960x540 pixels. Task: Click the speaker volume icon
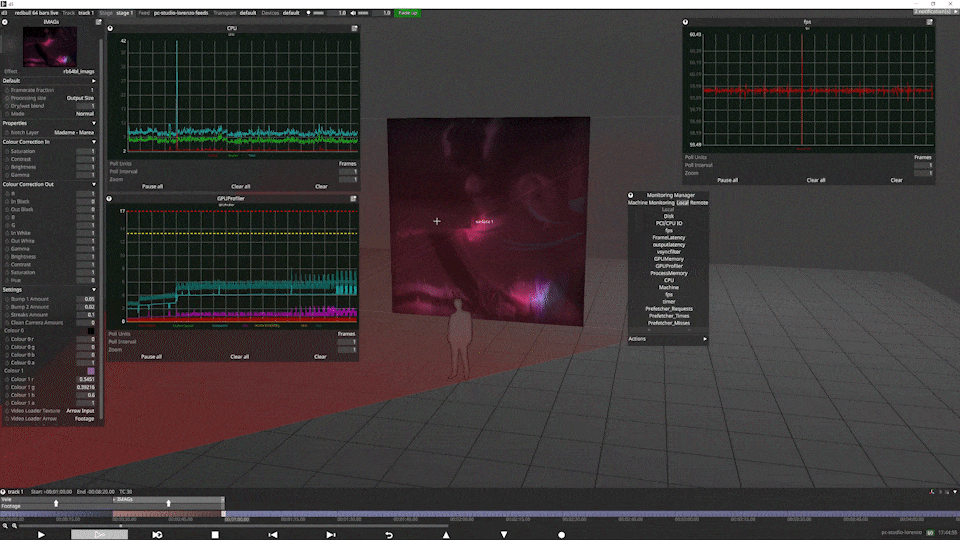pyautogui.click(x=353, y=13)
